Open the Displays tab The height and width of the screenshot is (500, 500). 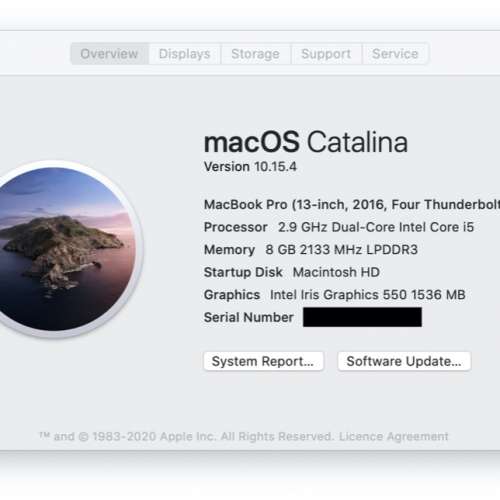tap(184, 54)
